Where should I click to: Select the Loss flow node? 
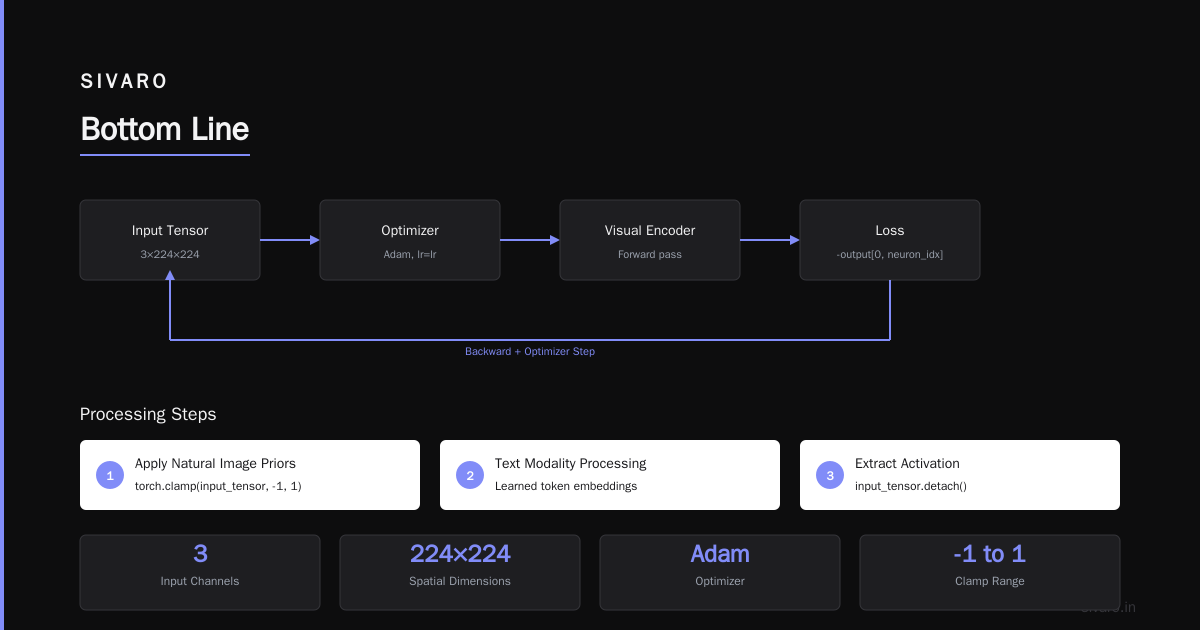890,240
